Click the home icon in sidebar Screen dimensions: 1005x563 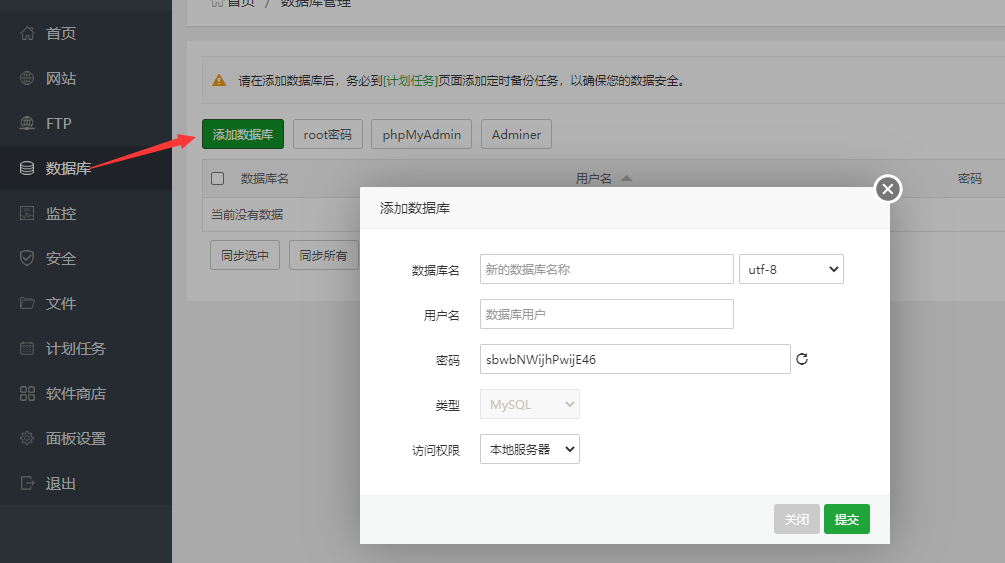(x=27, y=34)
